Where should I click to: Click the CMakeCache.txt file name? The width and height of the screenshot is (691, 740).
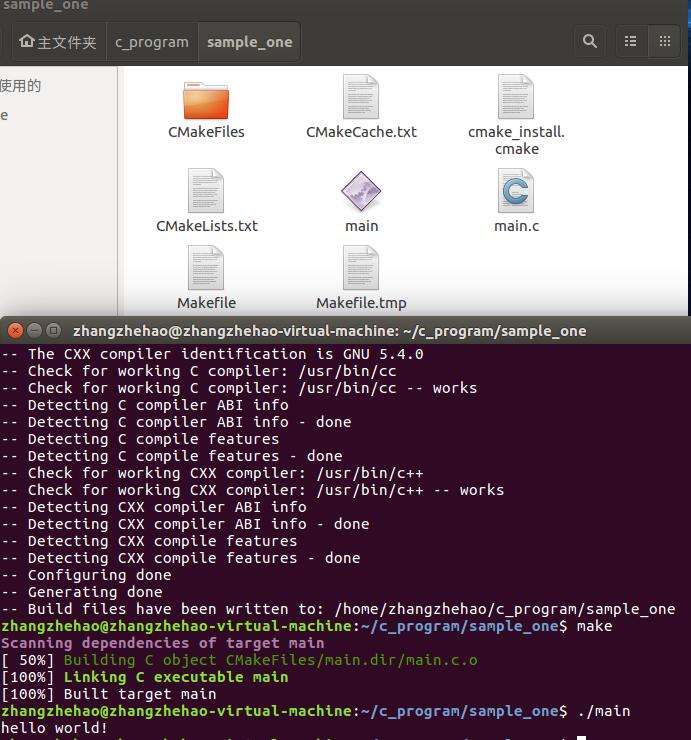(361, 132)
